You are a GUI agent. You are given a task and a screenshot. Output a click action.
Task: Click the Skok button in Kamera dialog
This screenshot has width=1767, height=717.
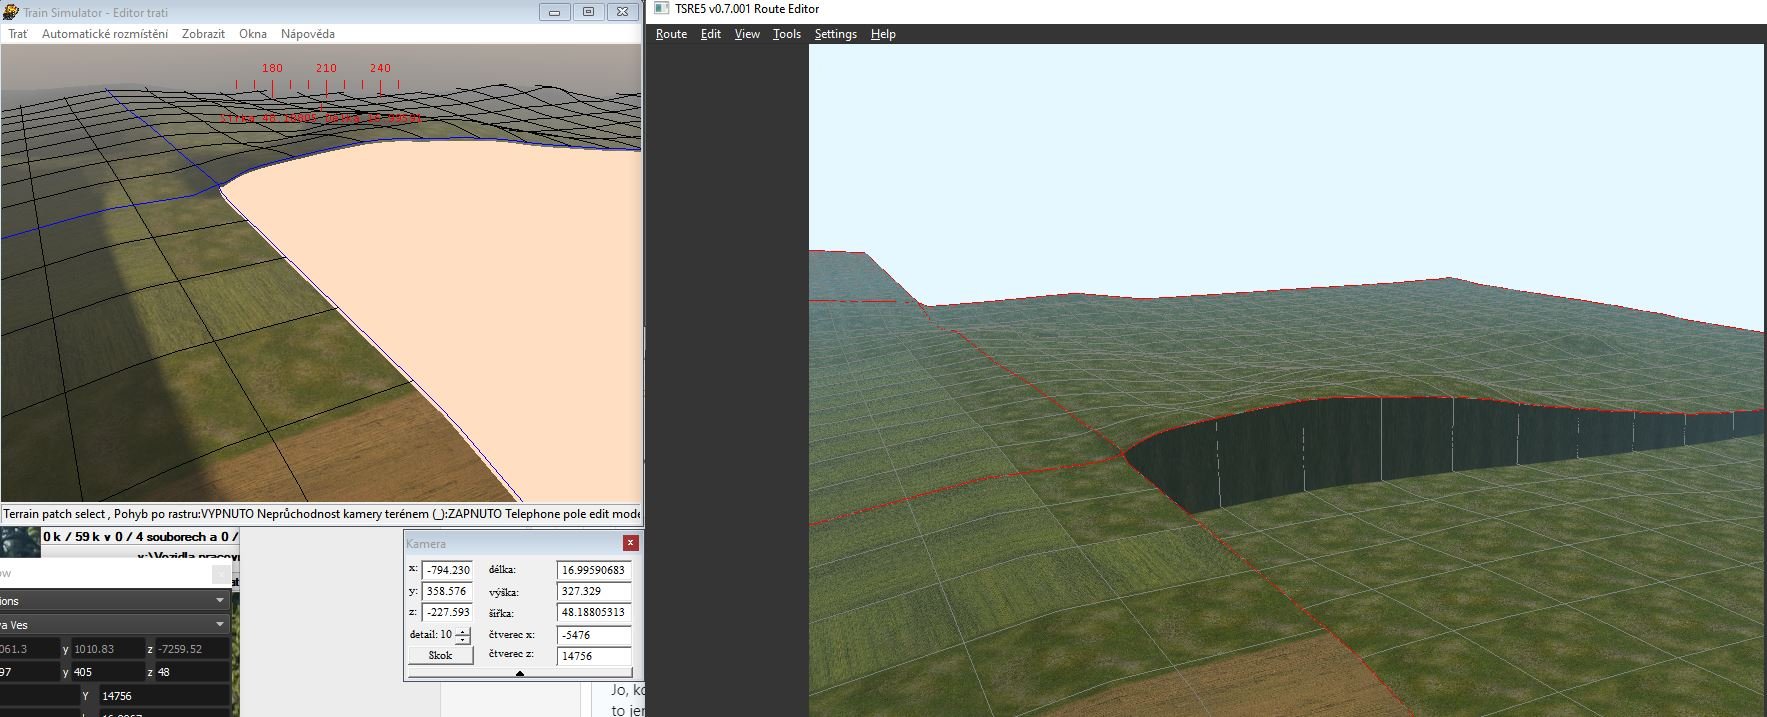[x=440, y=655]
